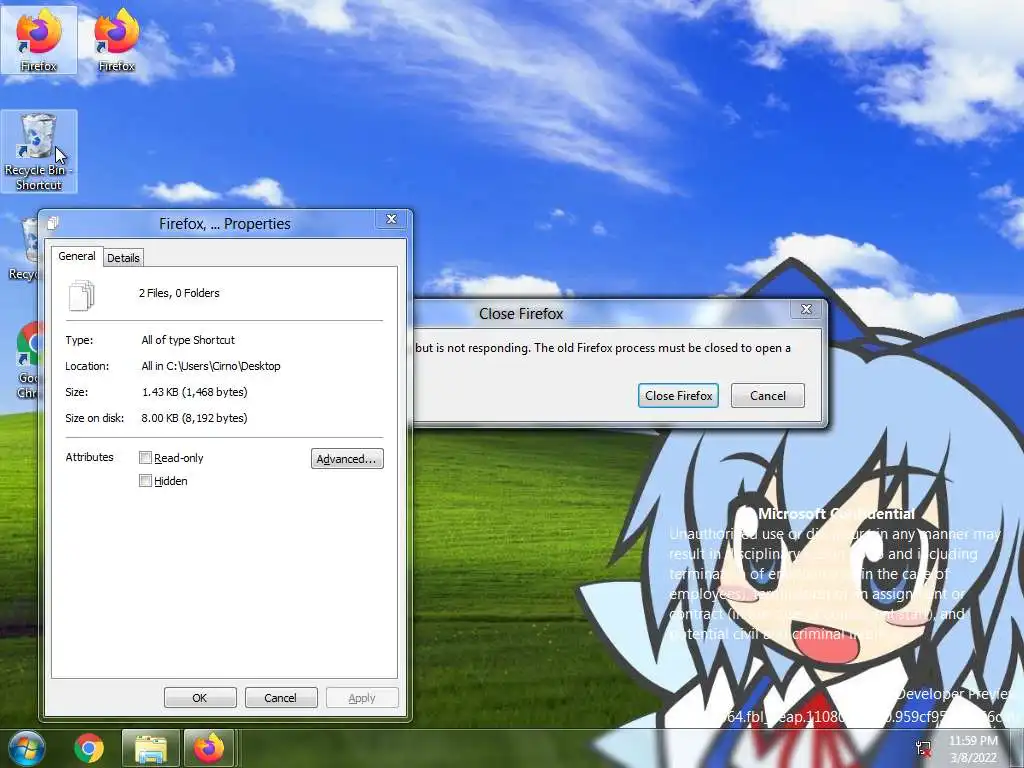Click the size on disk '8.00 KB (8,192 bytes)'
Viewport: 1024px width, 768px height.
194,418
